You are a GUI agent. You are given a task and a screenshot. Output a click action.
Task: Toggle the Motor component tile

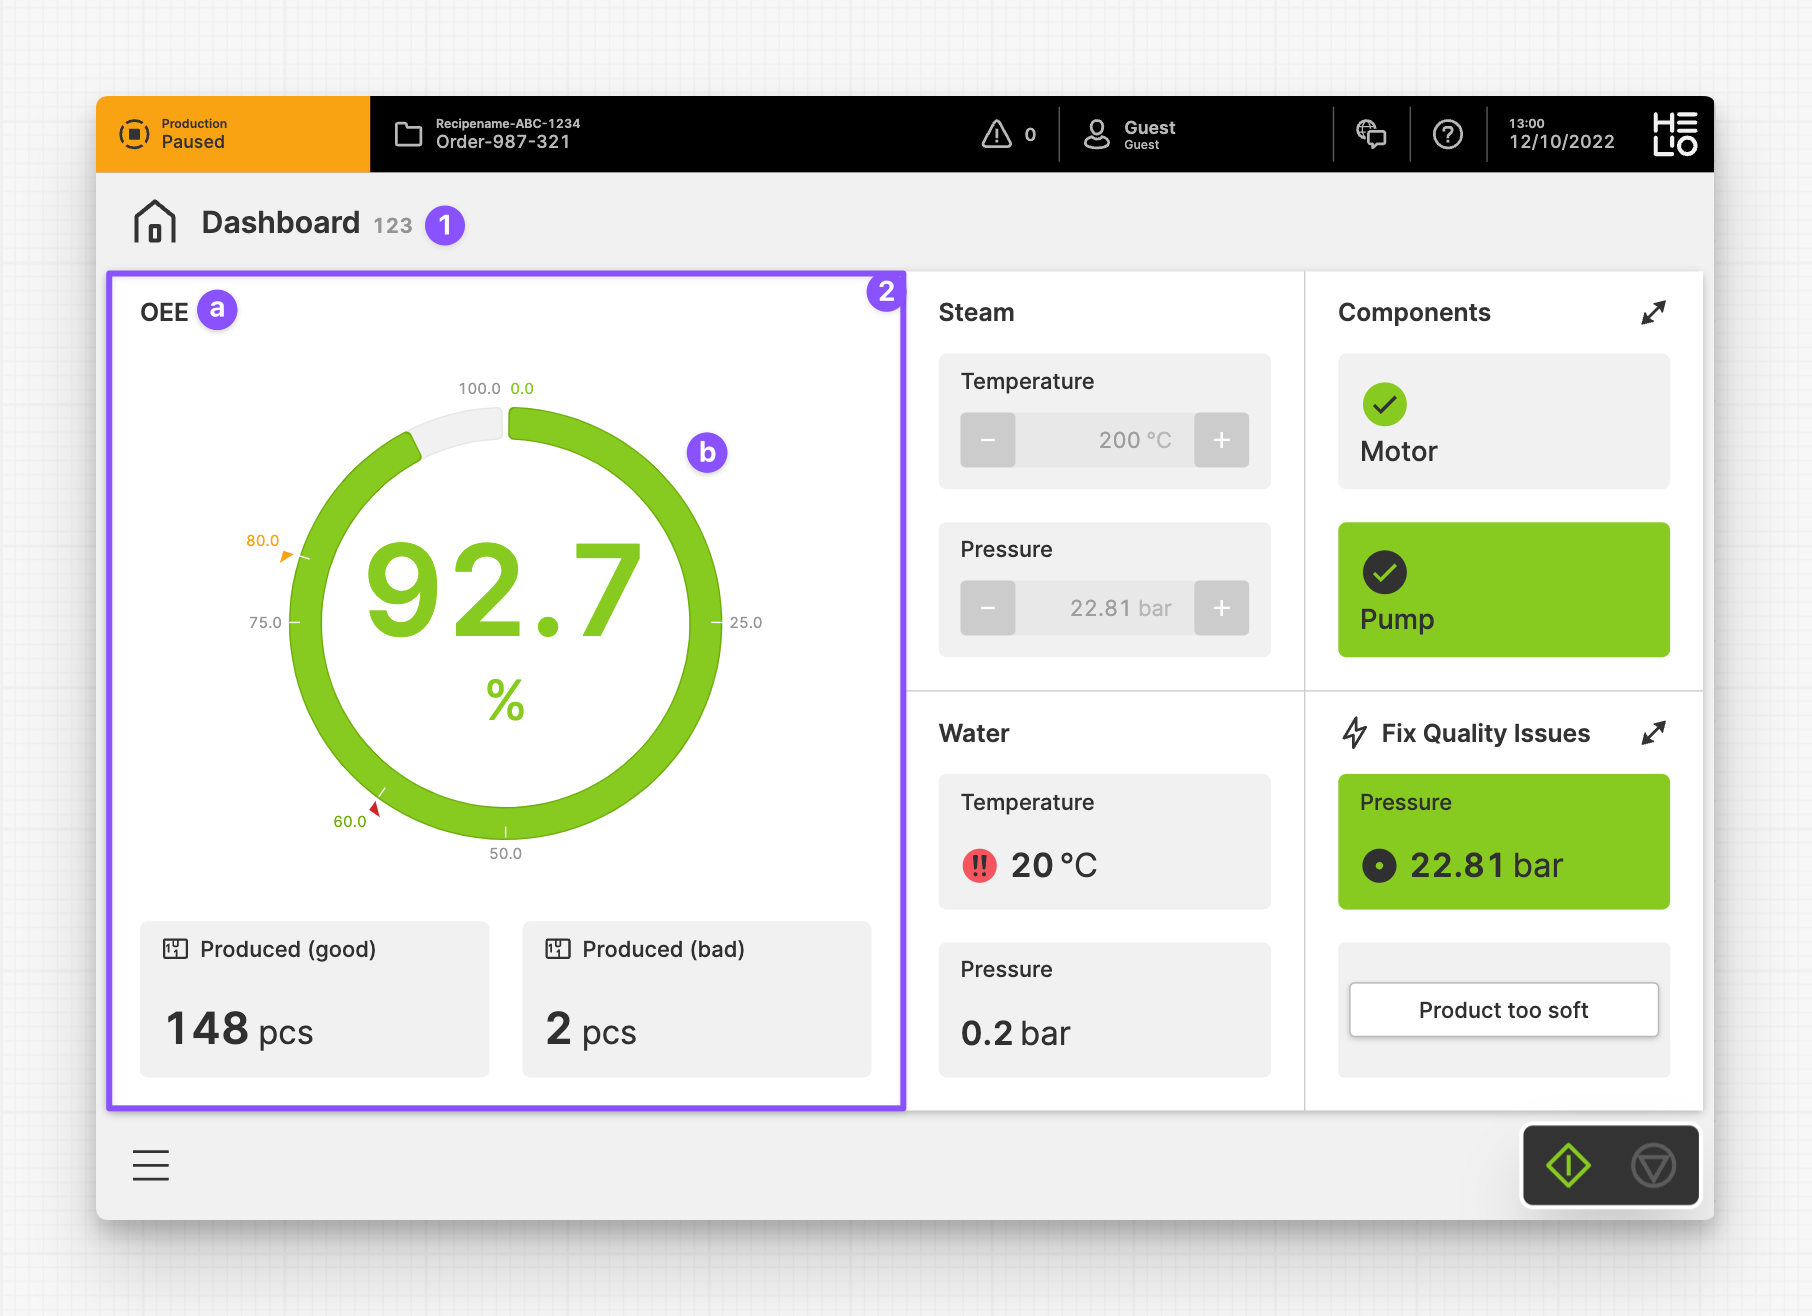point(1503,422)
